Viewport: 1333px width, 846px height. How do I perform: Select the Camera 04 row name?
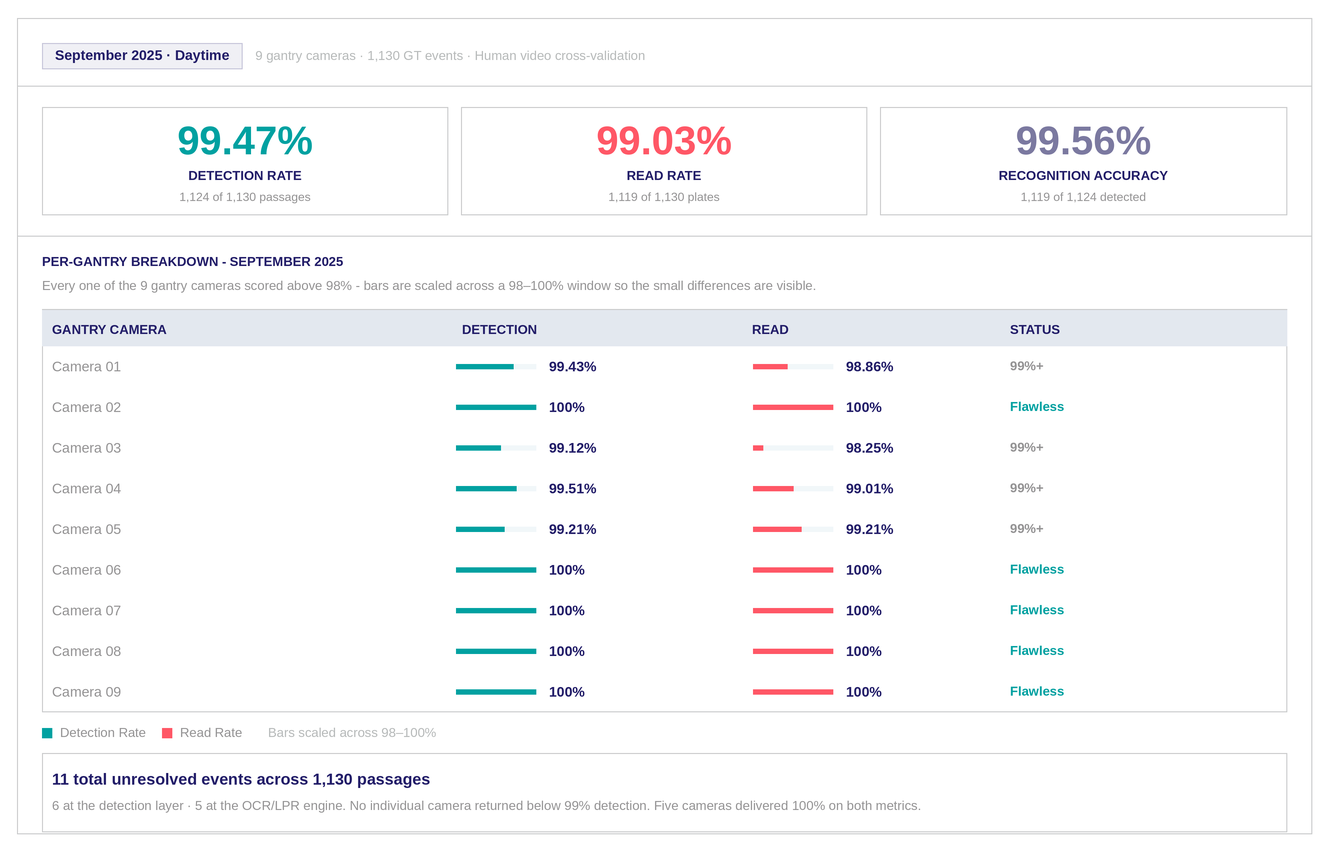[x=86, y=489]
